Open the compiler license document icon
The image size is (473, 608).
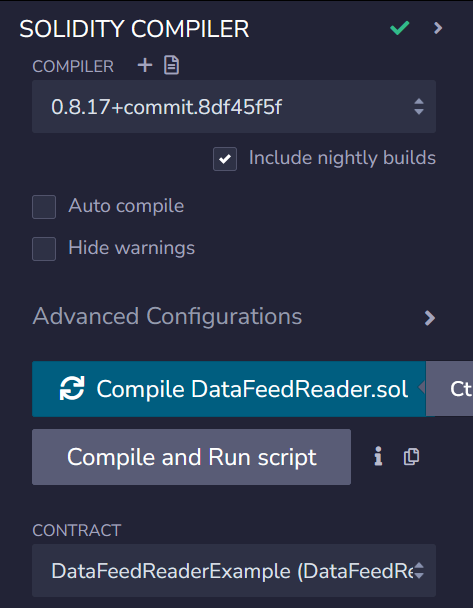pos(171,65)
